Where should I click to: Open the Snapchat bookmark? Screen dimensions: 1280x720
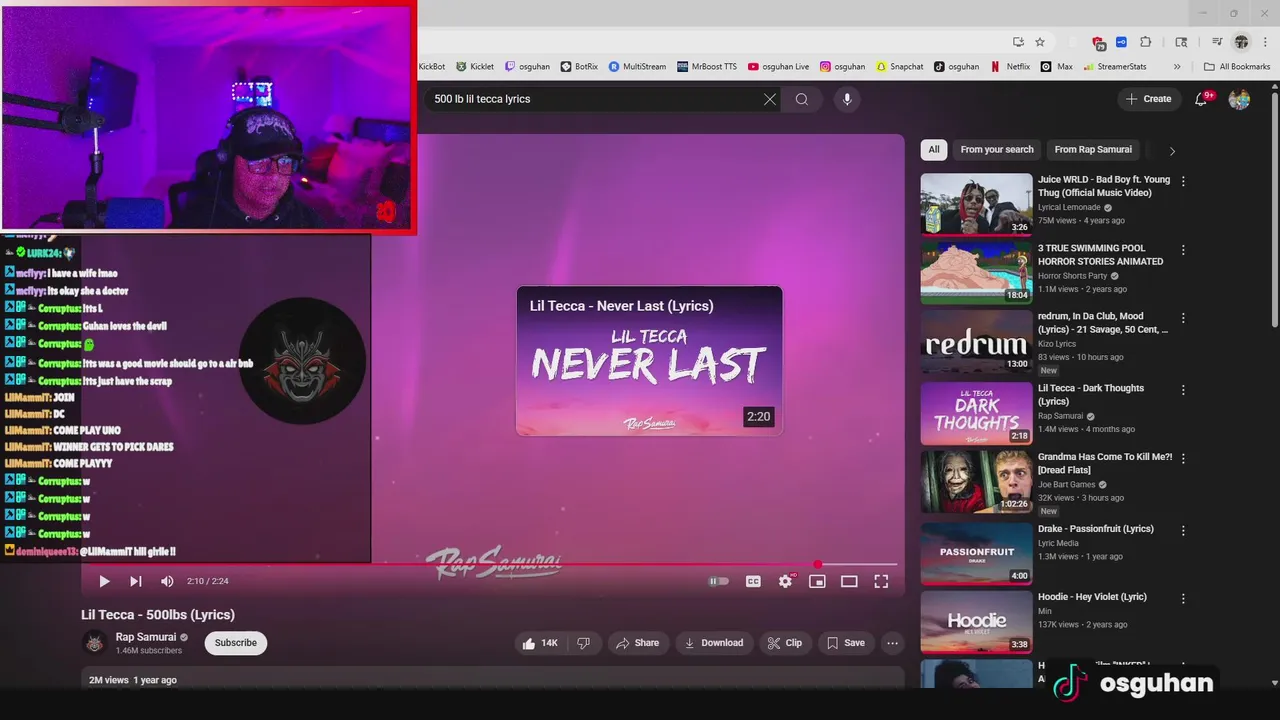click(x=899, y=67)
